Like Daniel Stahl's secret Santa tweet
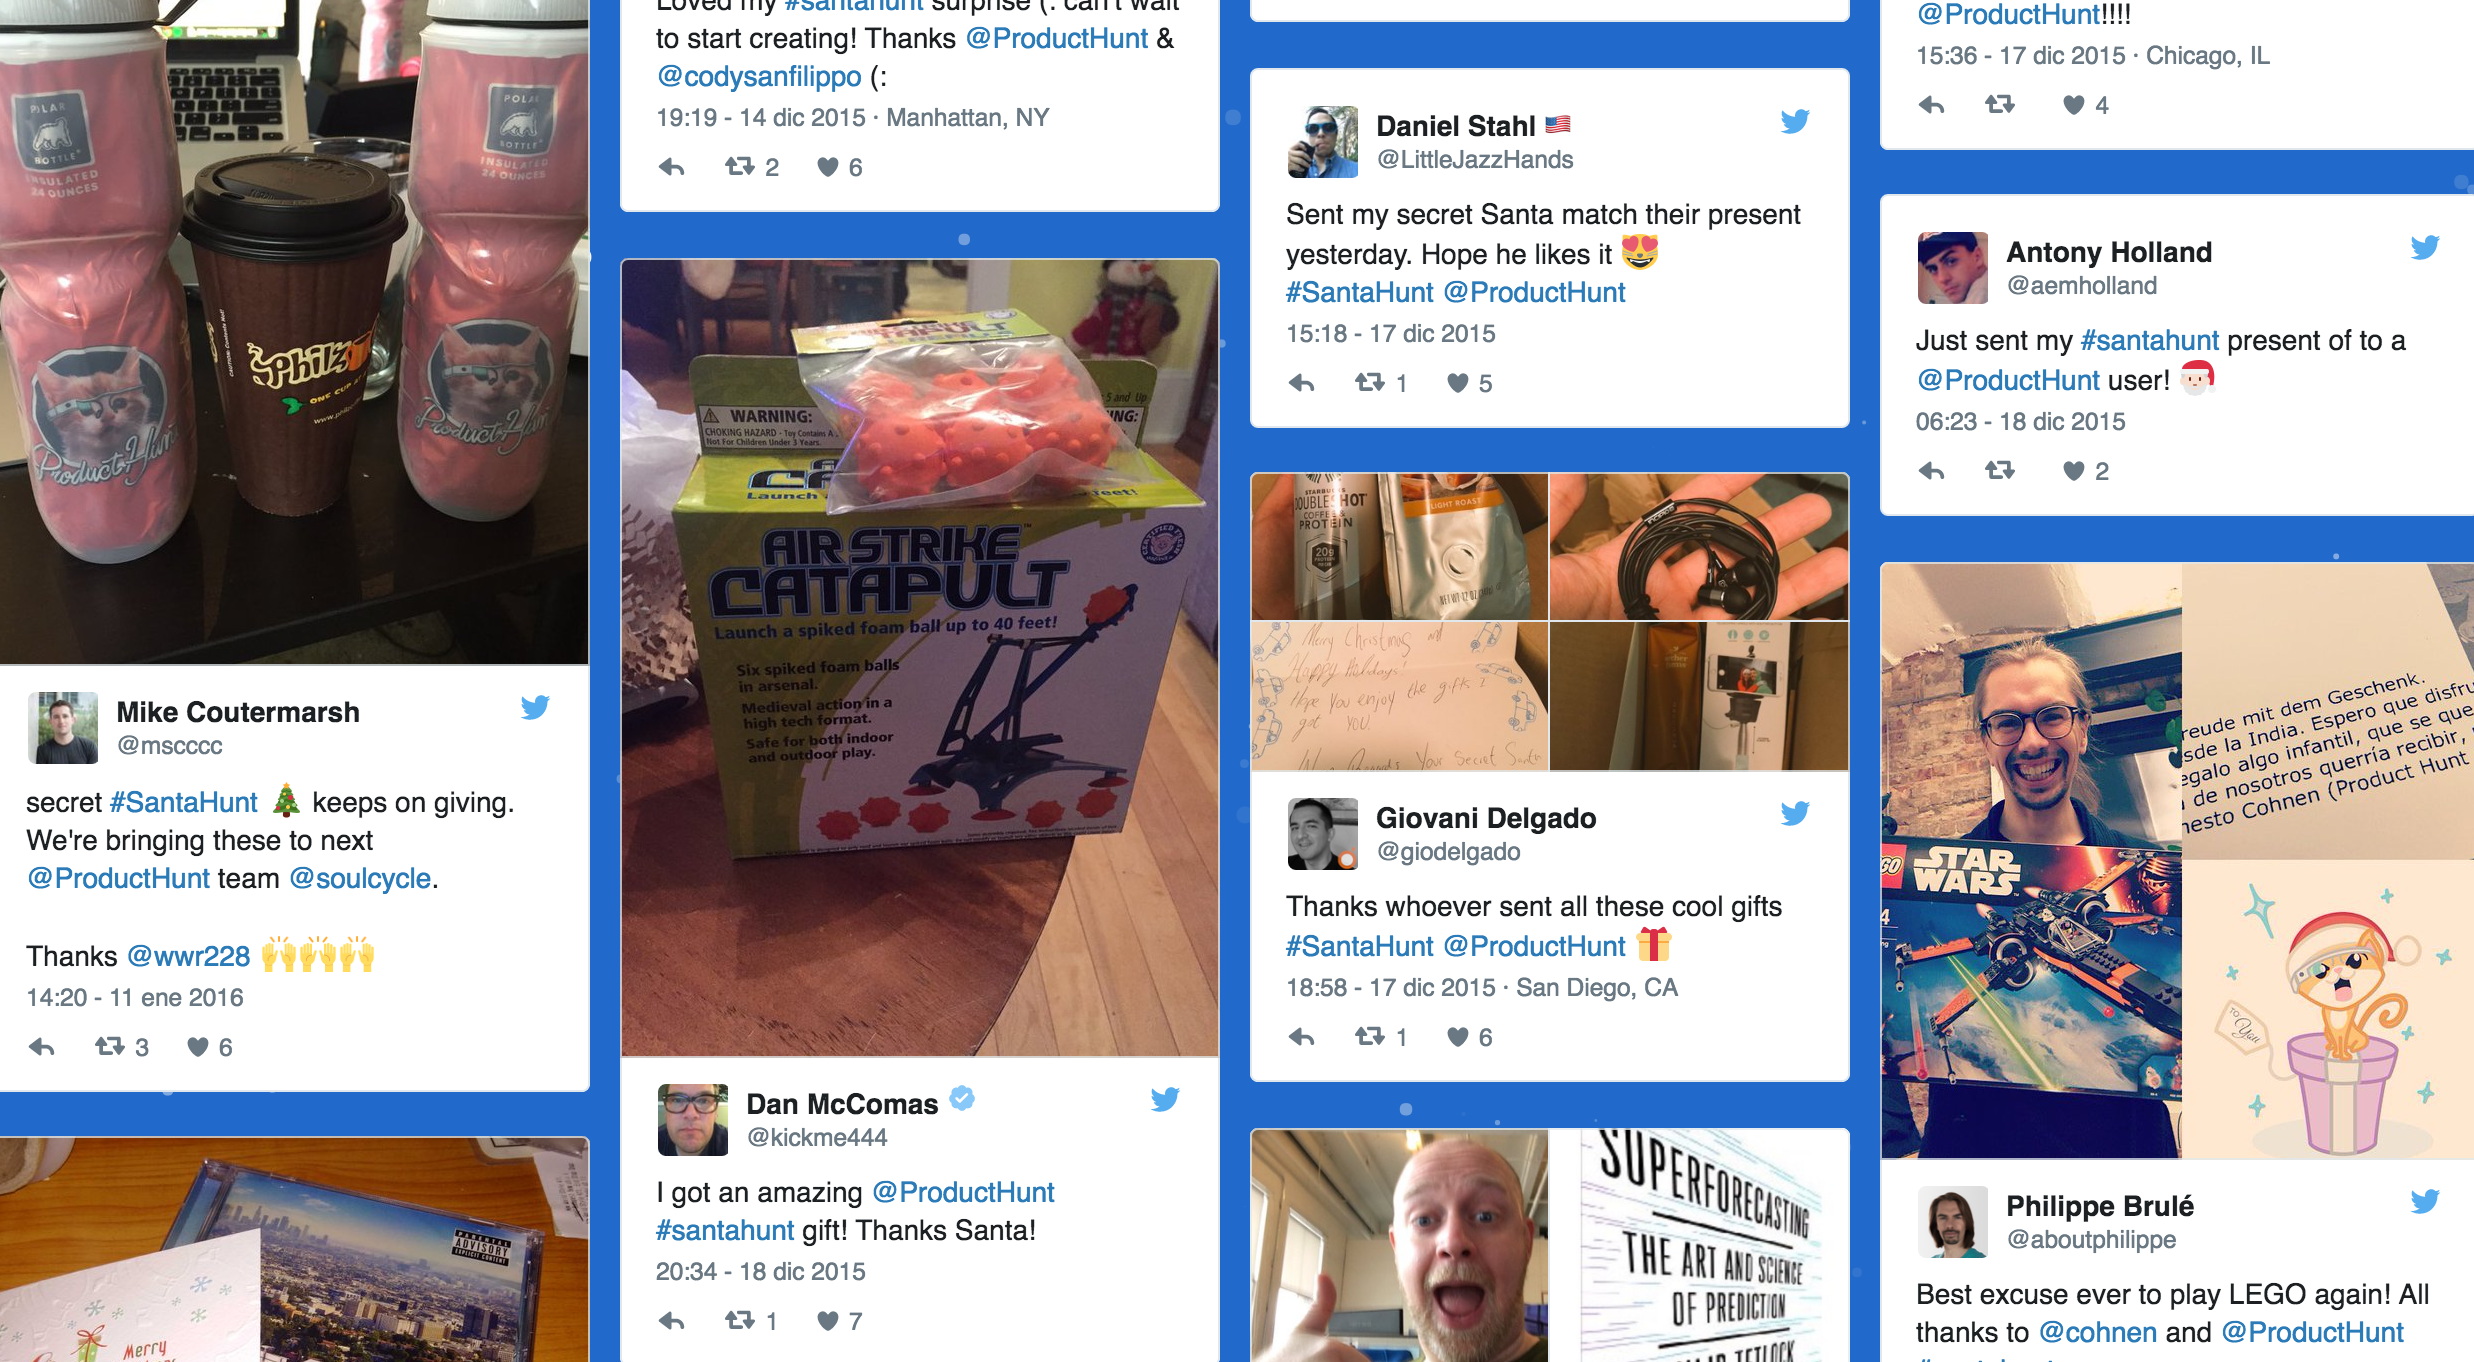Image resolution: width=2474 pixels, height=1362 pixels. click(x=1458, y=383)
